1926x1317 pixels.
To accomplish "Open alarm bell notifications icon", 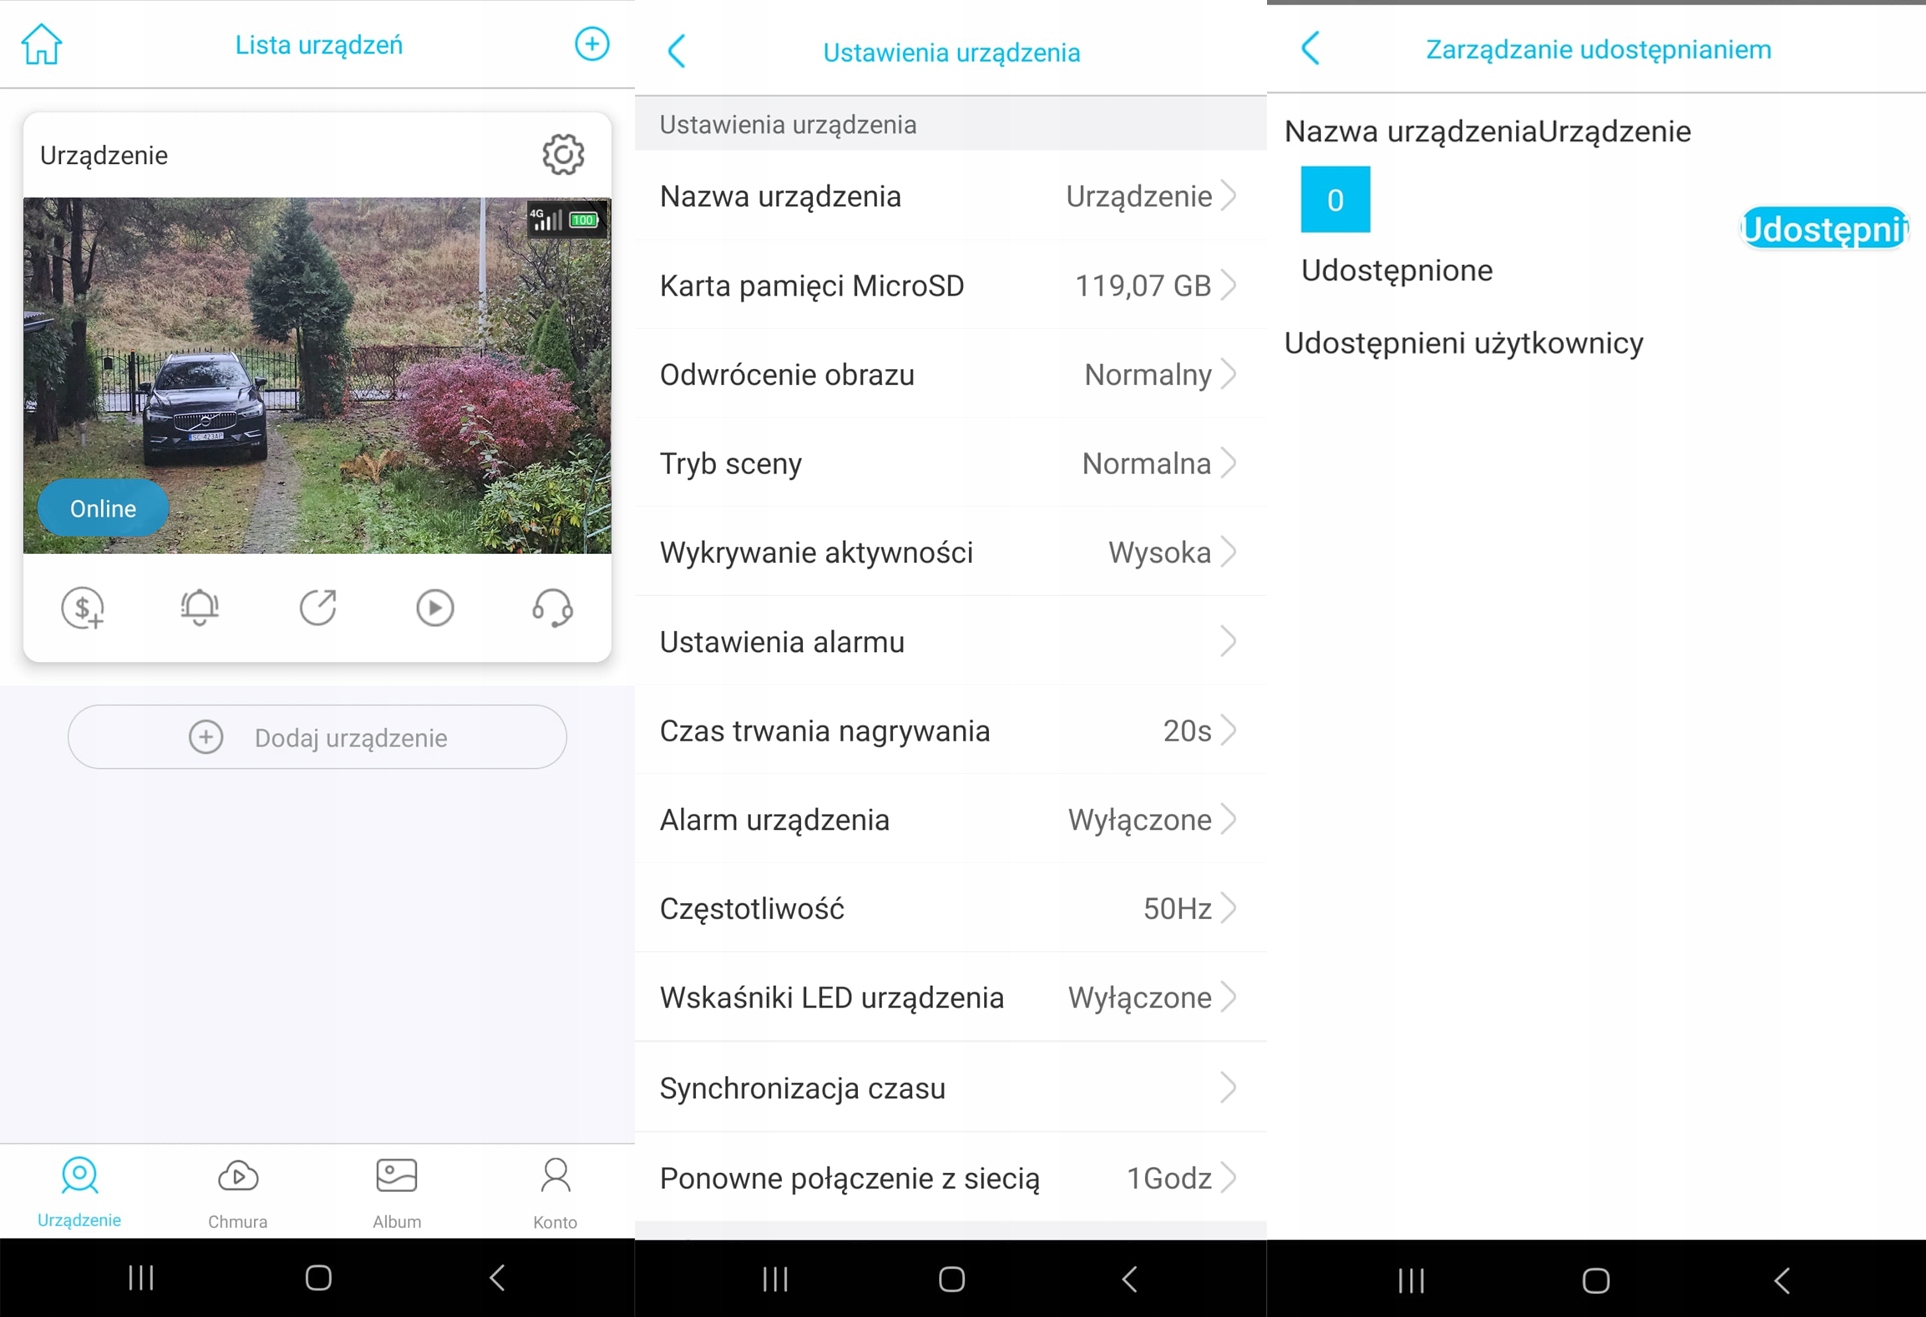I will click(x=200, y=608).
